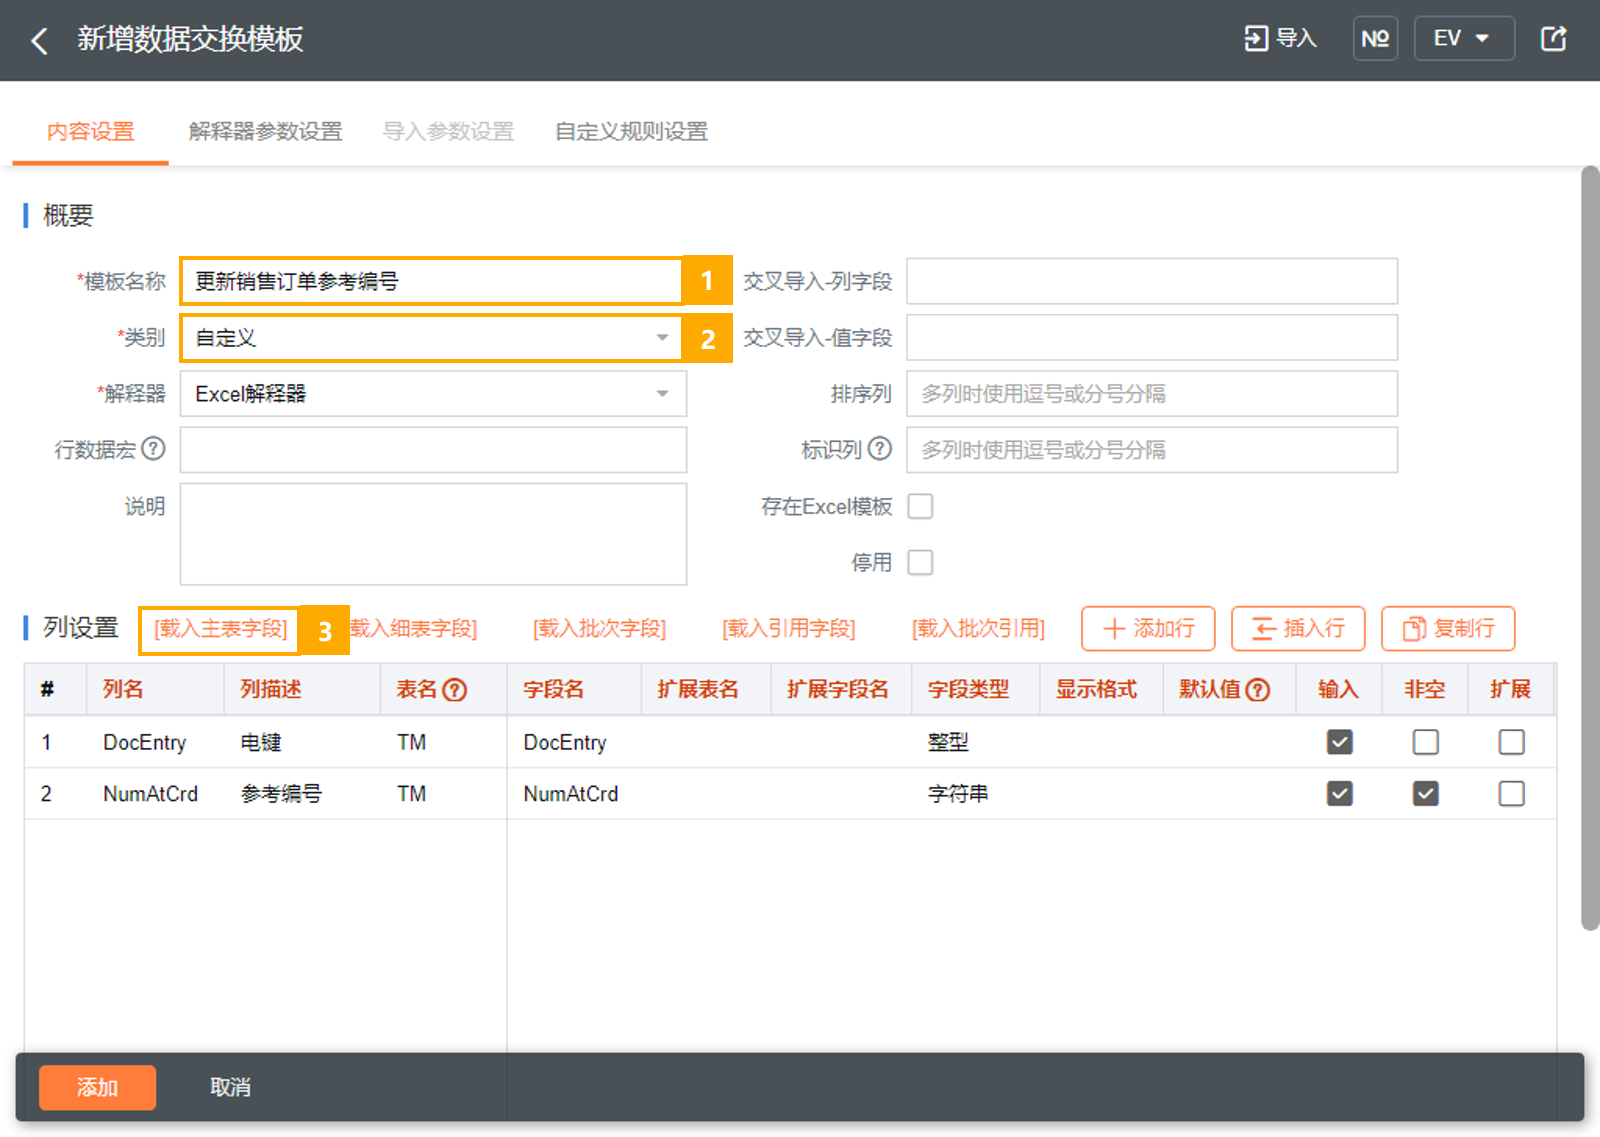Image resolution: width=1600 pixels, height=1137 pixels.
Task: Uncheck 非空 checkbox for NumAtCrd row
Action: [1426, 794]
